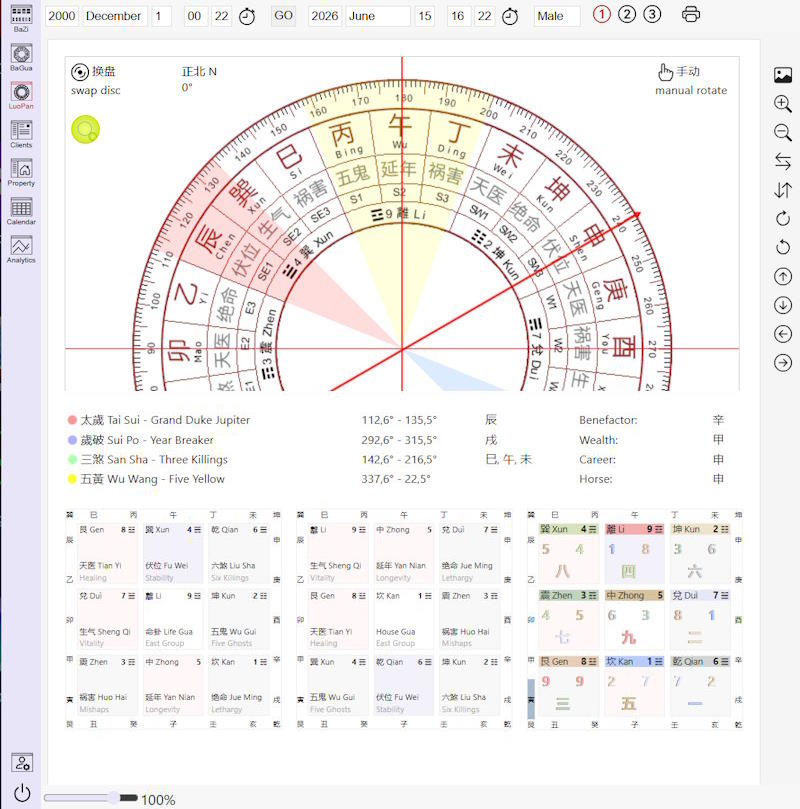Click the horizontal flip arrows icon
This screenshot has height=809, width=800.
coord(782,161)
